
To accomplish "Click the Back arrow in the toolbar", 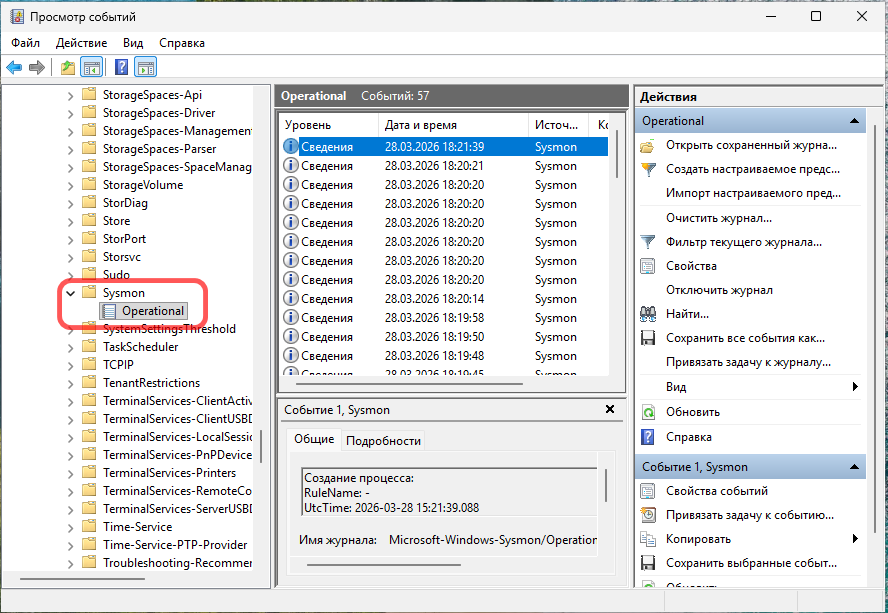I will [14, 68].
